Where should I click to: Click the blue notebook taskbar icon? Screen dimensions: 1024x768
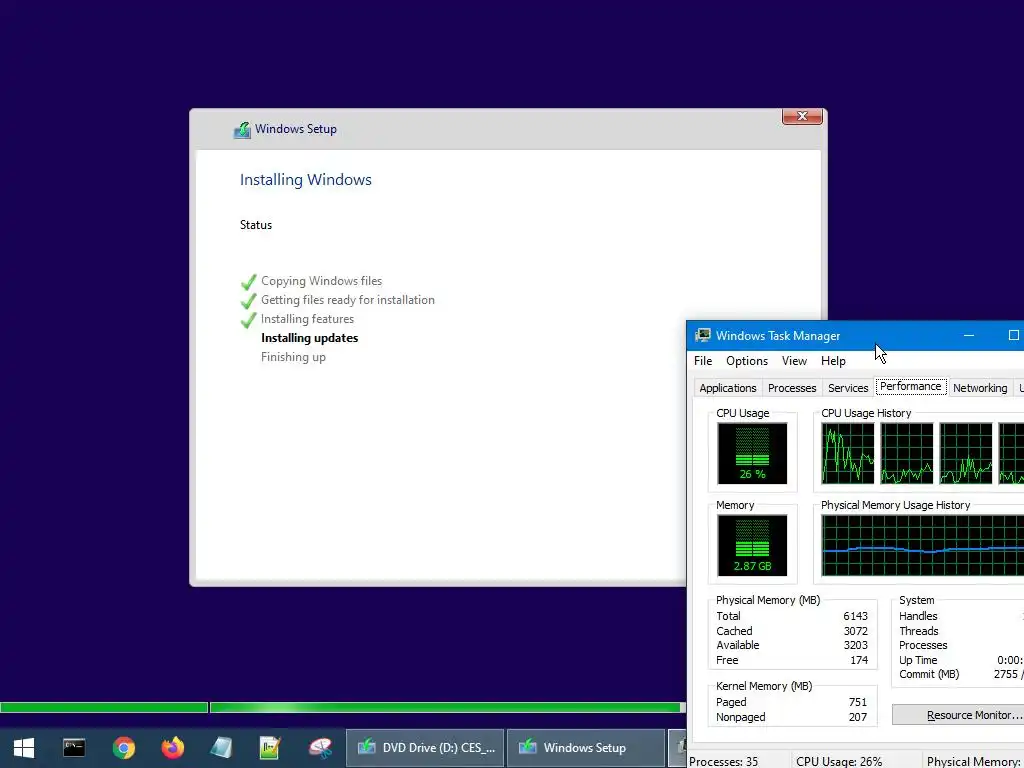[221, 748]
